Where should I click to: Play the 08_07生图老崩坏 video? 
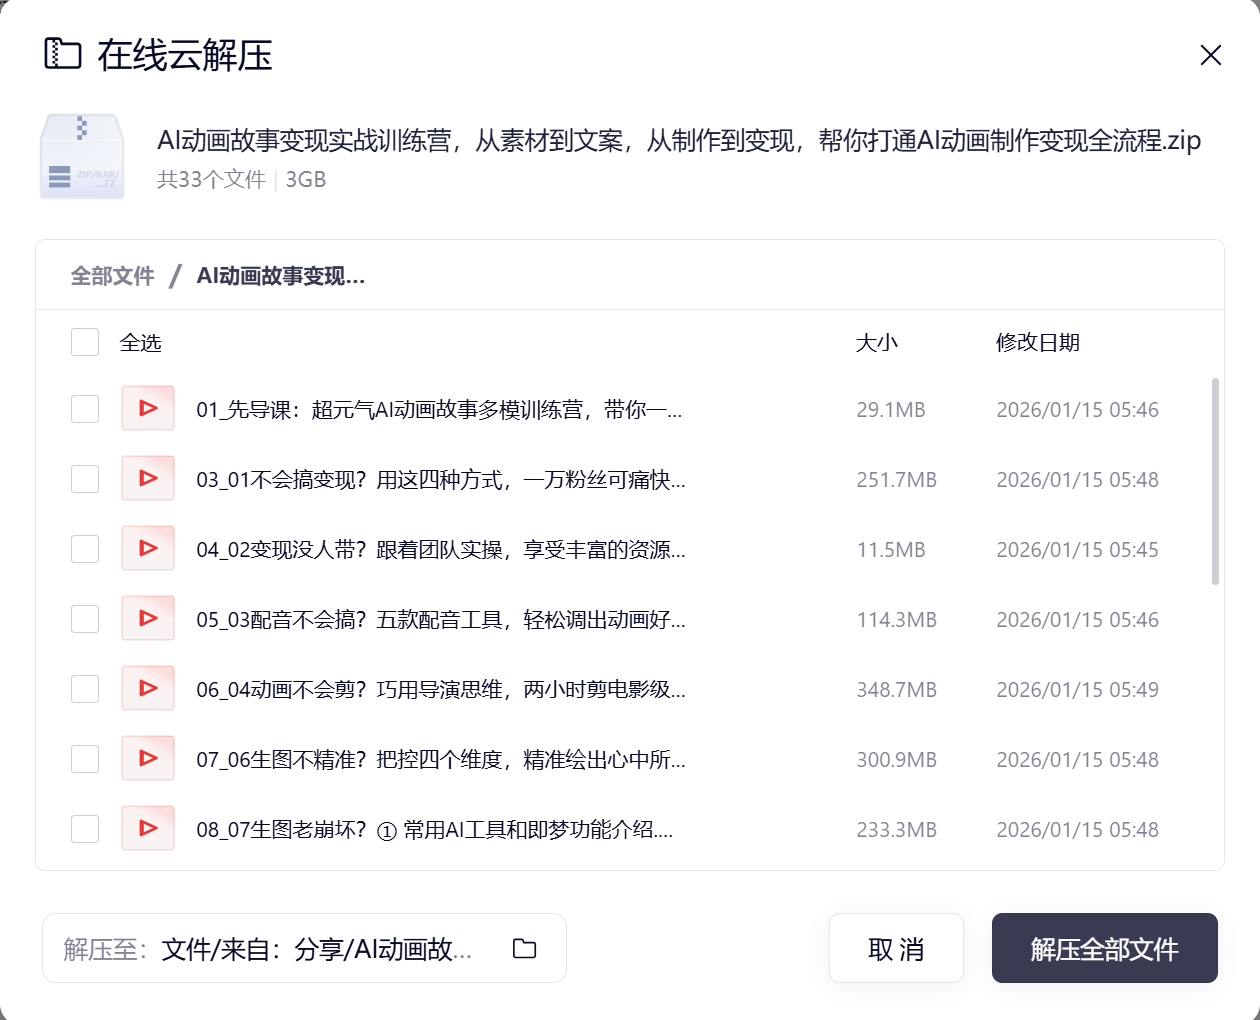(x=148, y=828)
